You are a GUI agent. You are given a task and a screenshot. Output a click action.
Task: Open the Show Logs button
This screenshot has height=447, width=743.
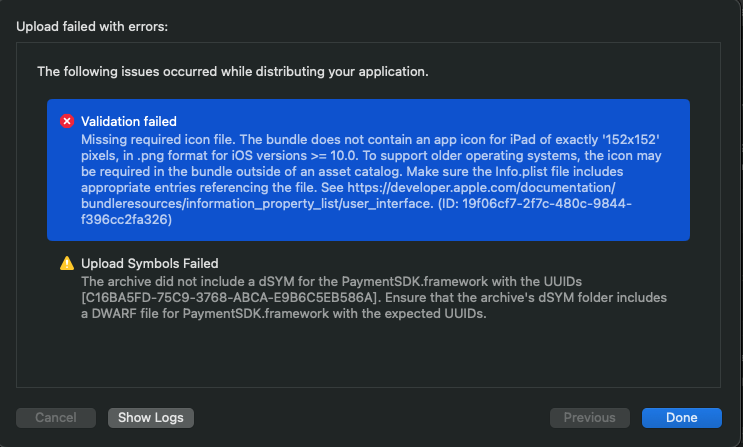point(151,418)
